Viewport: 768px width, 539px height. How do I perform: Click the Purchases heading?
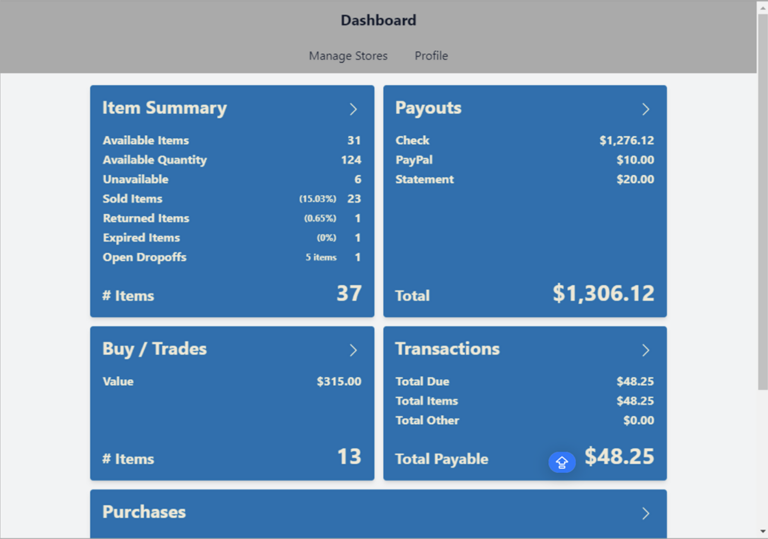coord(144,512)
